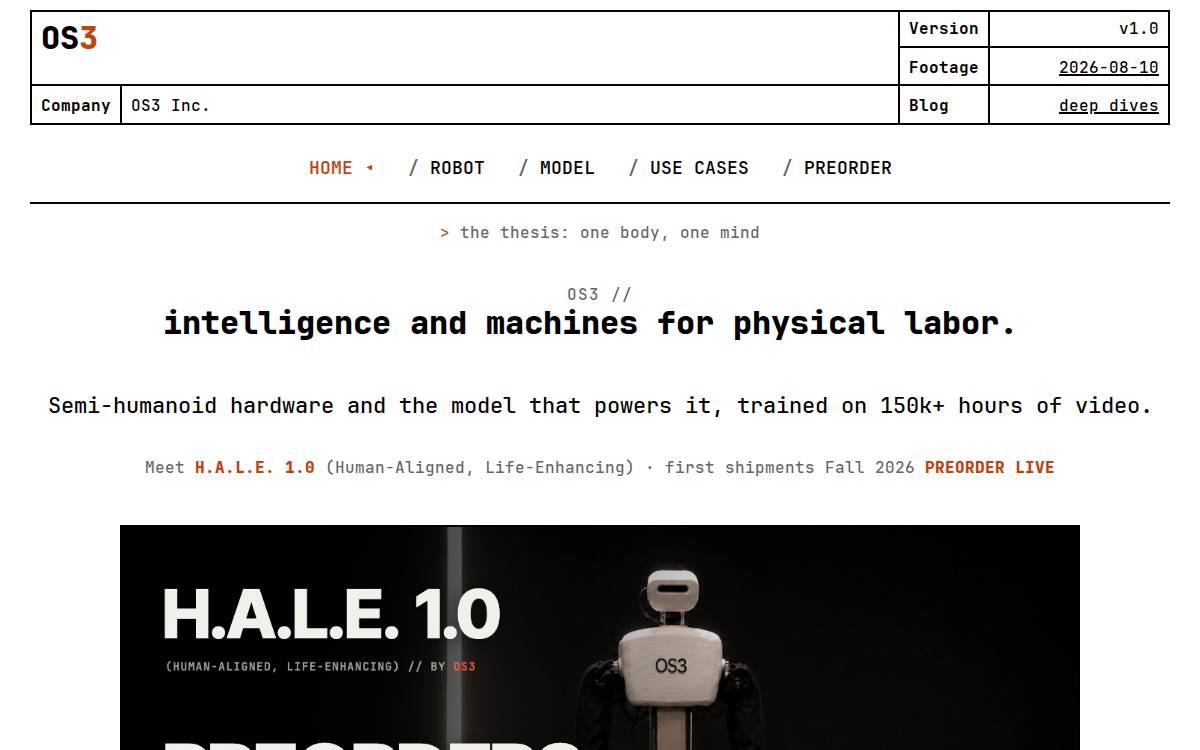Navigate to USE CASES
The image size is (1200, 750).
pos(699,168)
